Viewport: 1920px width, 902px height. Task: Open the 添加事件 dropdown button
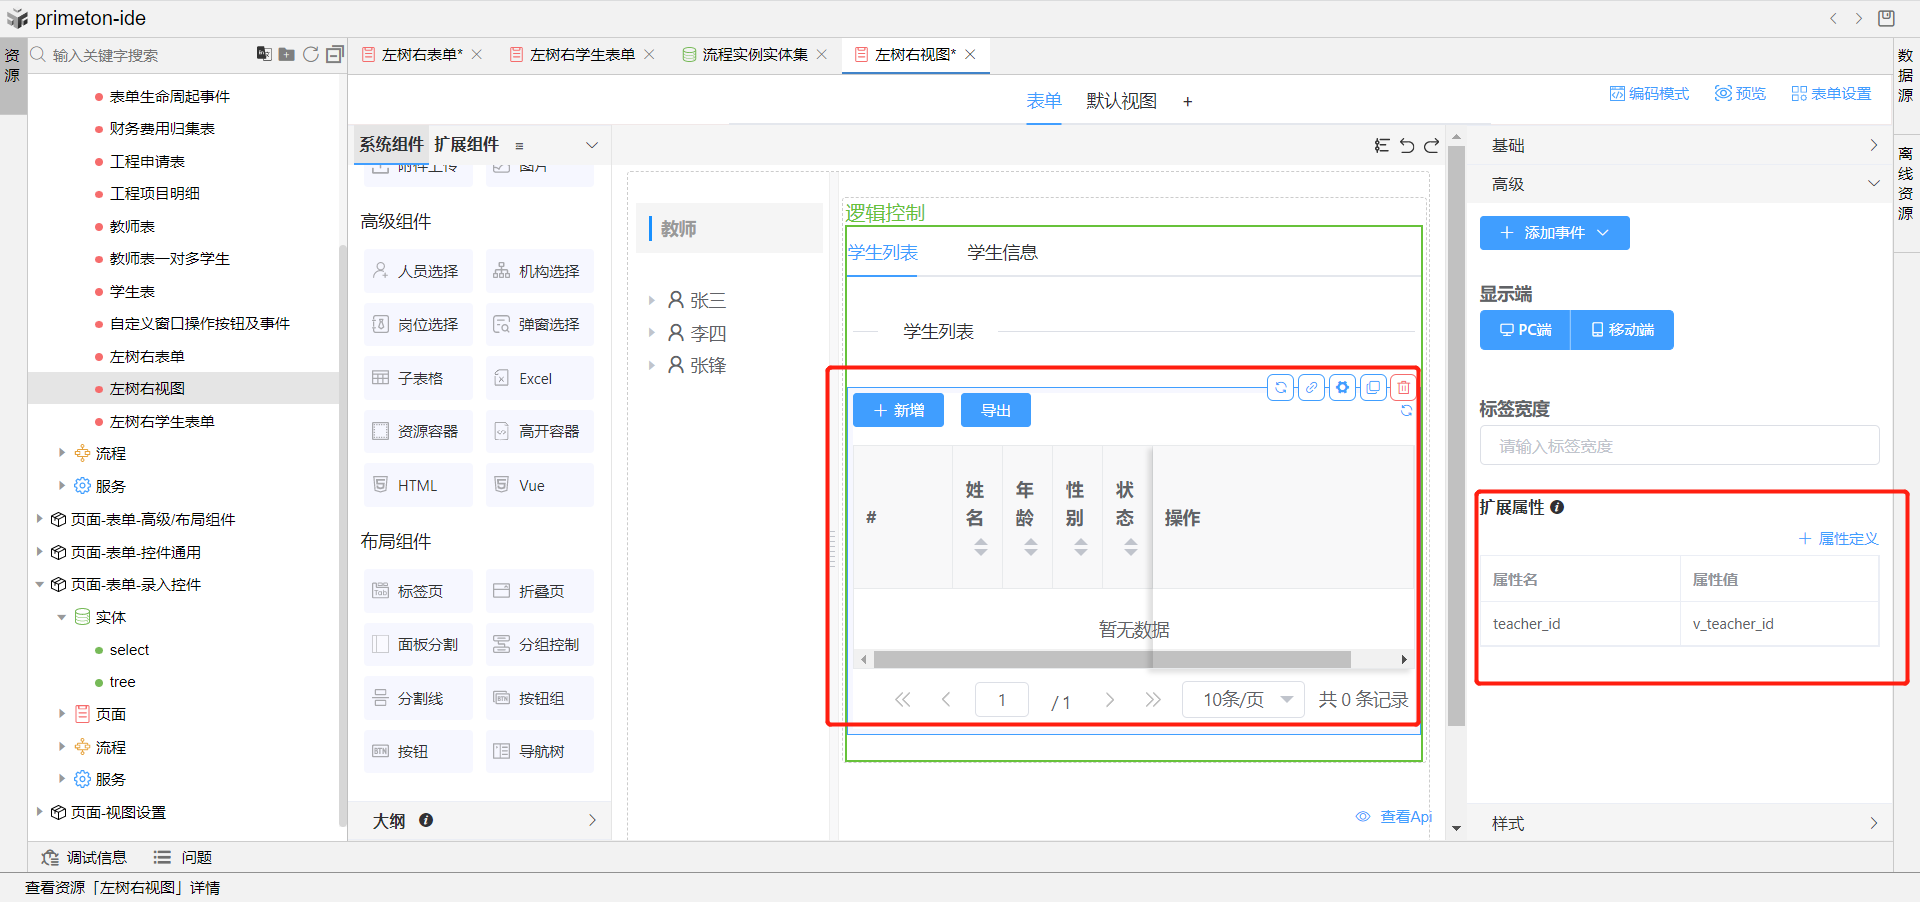pos(1554,233)
